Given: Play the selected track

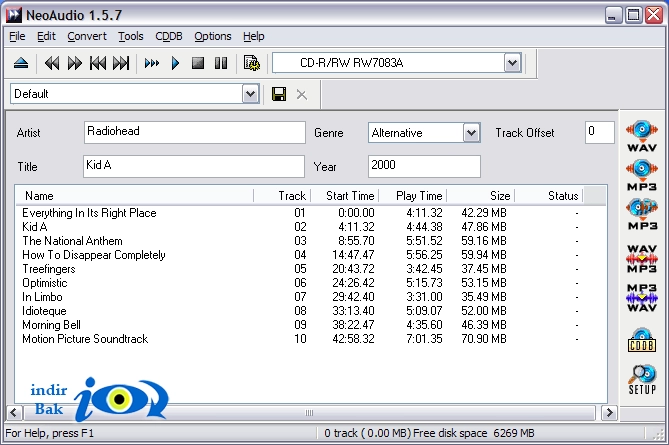Looking at the screenshot, I should (x=175, y=64).
